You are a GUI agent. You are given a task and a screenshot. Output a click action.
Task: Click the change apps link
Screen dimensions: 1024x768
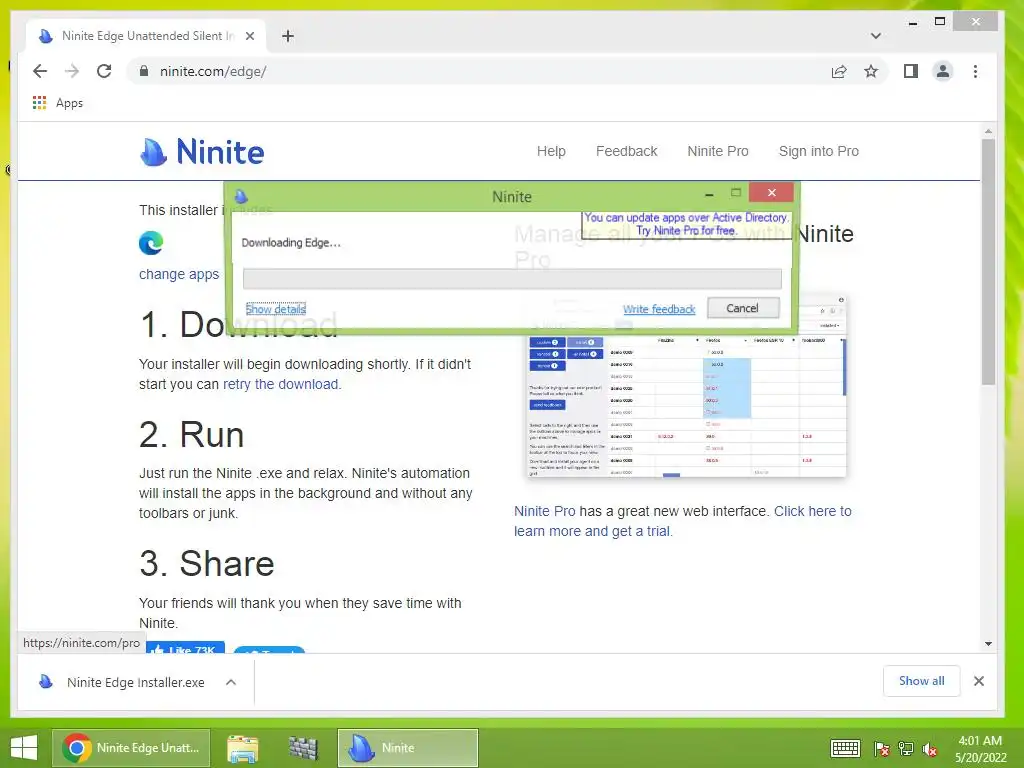pos(179,274)
